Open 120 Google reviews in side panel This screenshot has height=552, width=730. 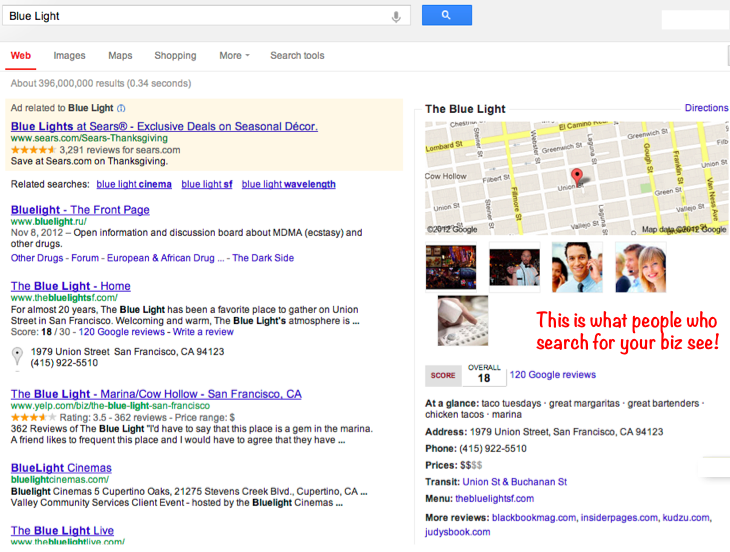point(553,375)
